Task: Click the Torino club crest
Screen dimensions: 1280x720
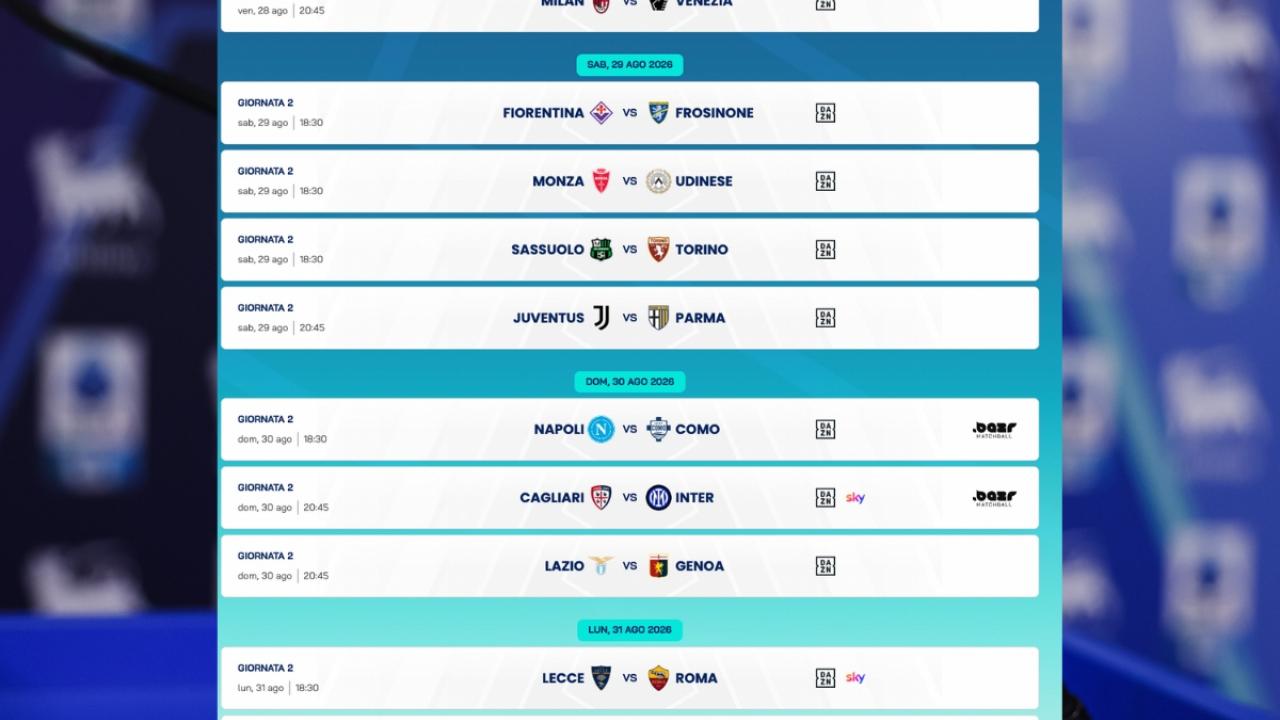Action: point(658,249)
